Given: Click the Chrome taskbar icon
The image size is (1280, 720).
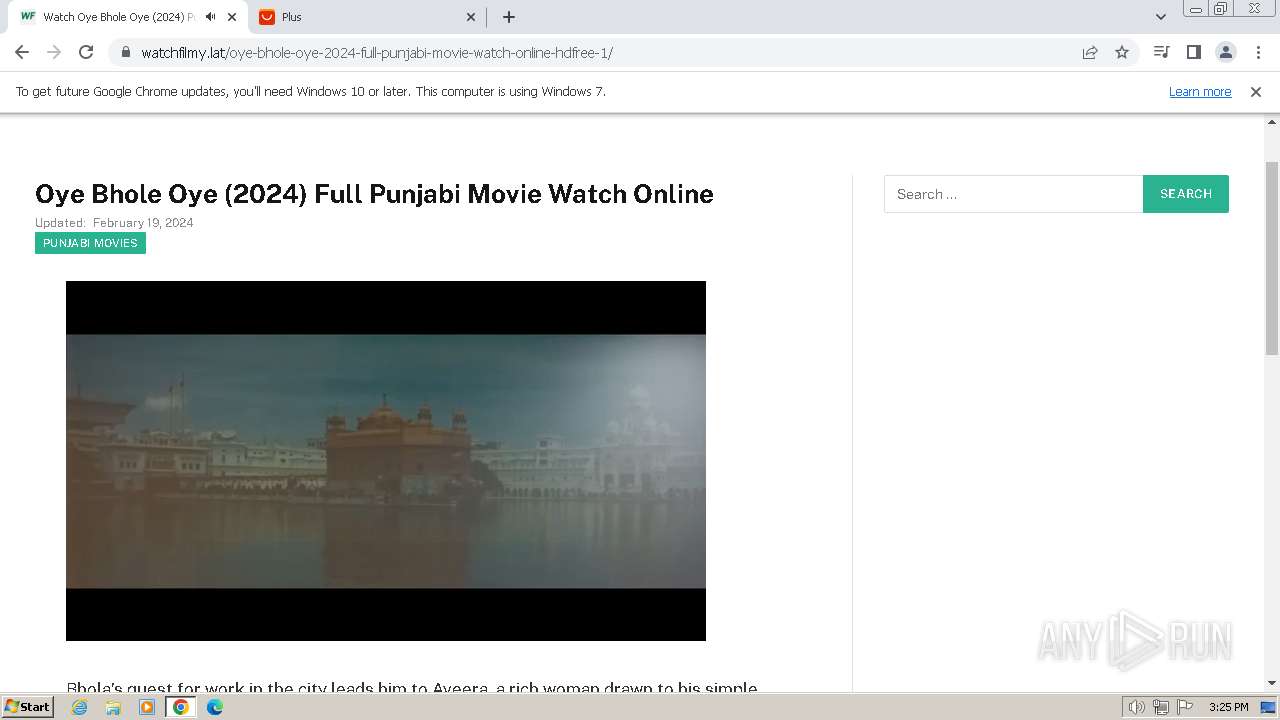Looking at the screenshot, I should click(181, 707).
